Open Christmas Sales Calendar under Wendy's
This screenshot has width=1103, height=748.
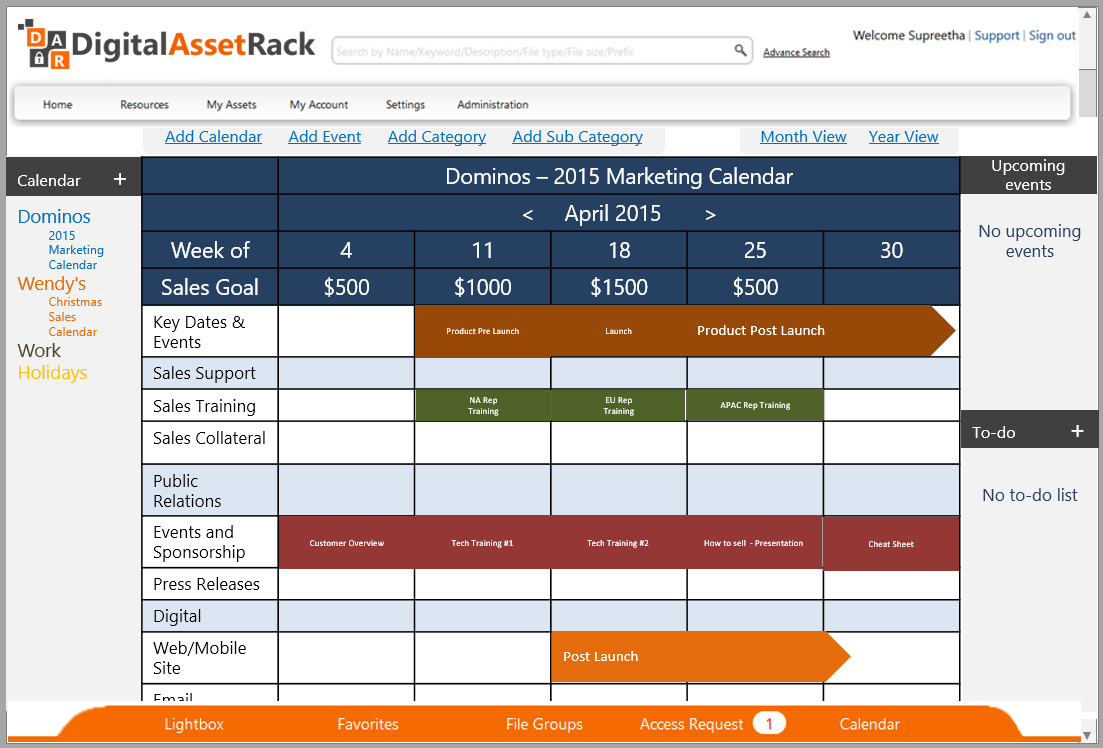click(75, 317)
